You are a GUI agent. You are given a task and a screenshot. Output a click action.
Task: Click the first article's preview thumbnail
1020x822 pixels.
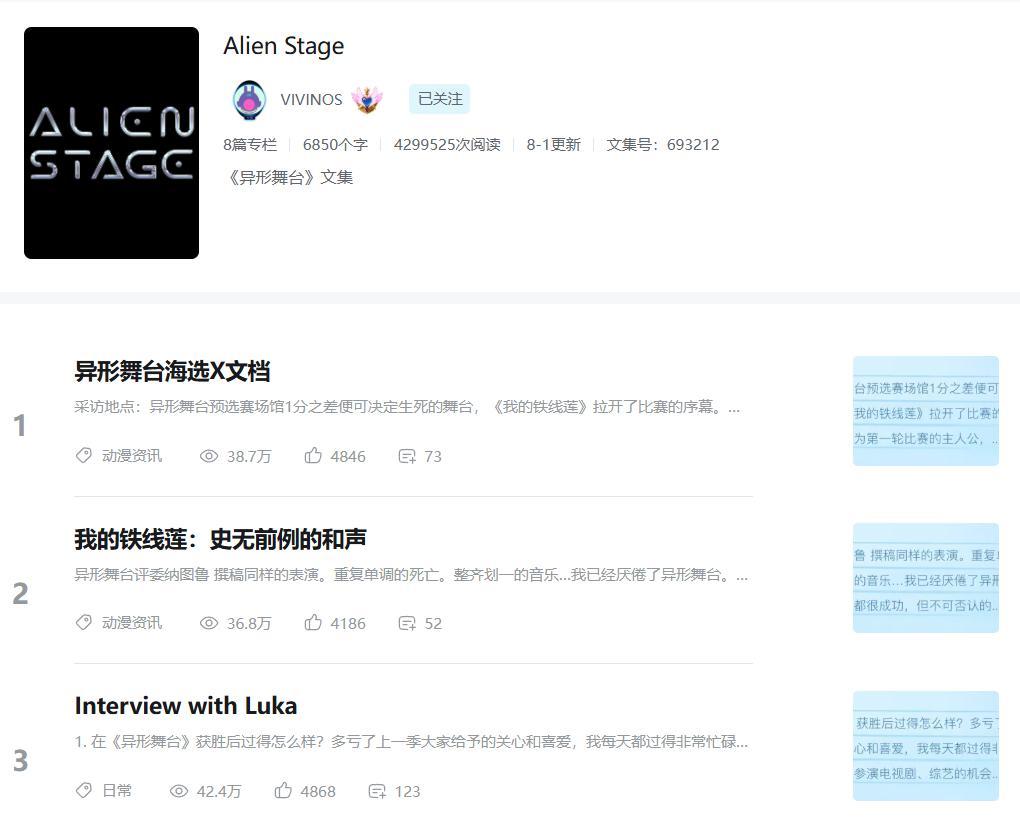(925, 411)
